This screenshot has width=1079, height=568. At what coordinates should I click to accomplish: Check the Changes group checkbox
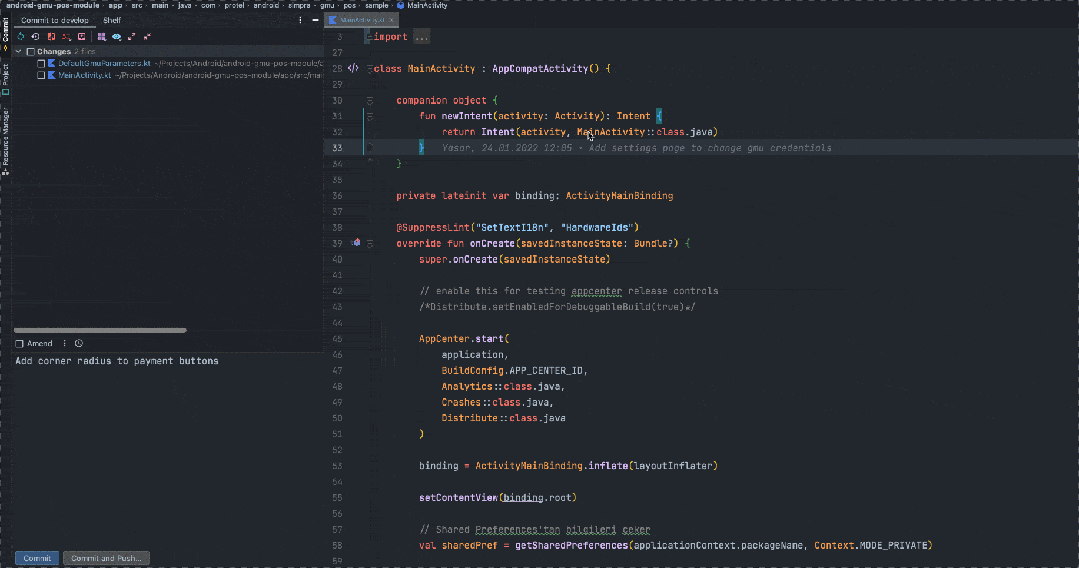[31, 52]
